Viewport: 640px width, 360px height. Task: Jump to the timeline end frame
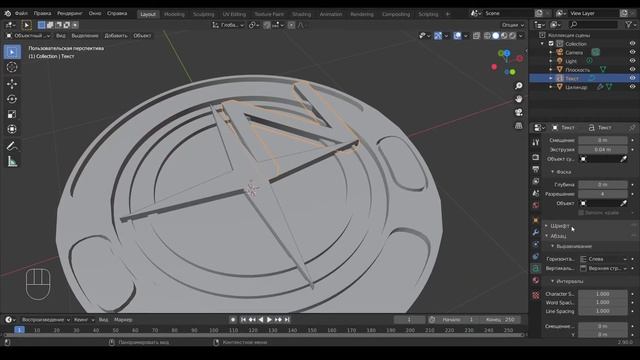287,320
